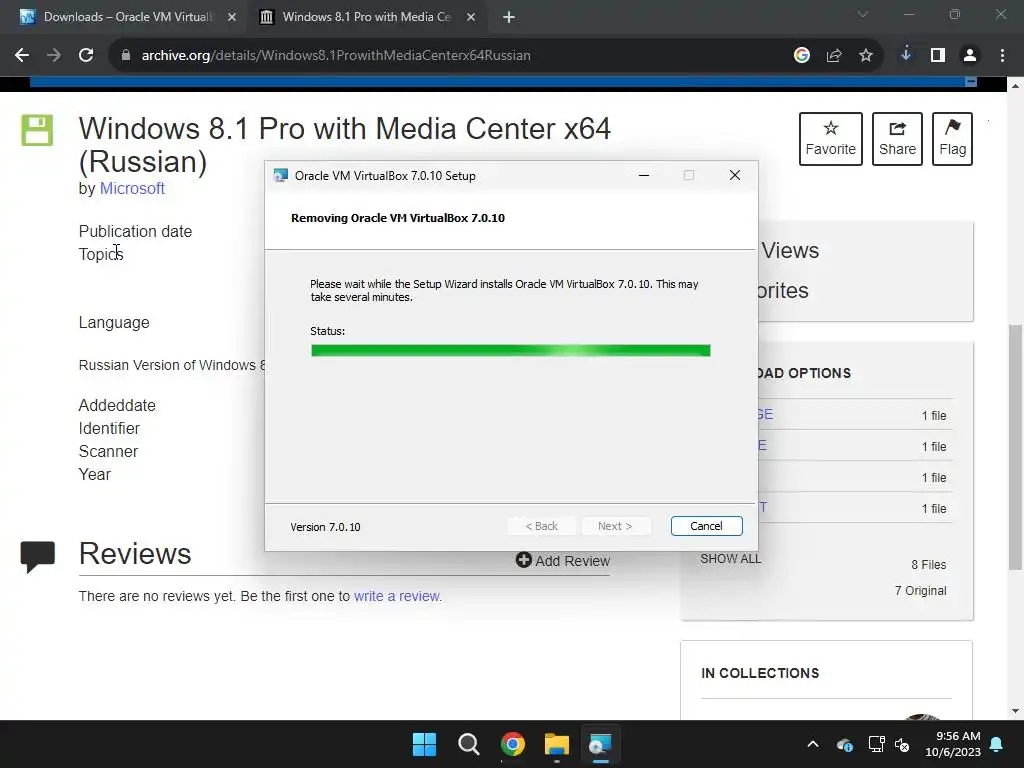Open the Windows Start menu
1024x768 pixels.
[424, 744]
